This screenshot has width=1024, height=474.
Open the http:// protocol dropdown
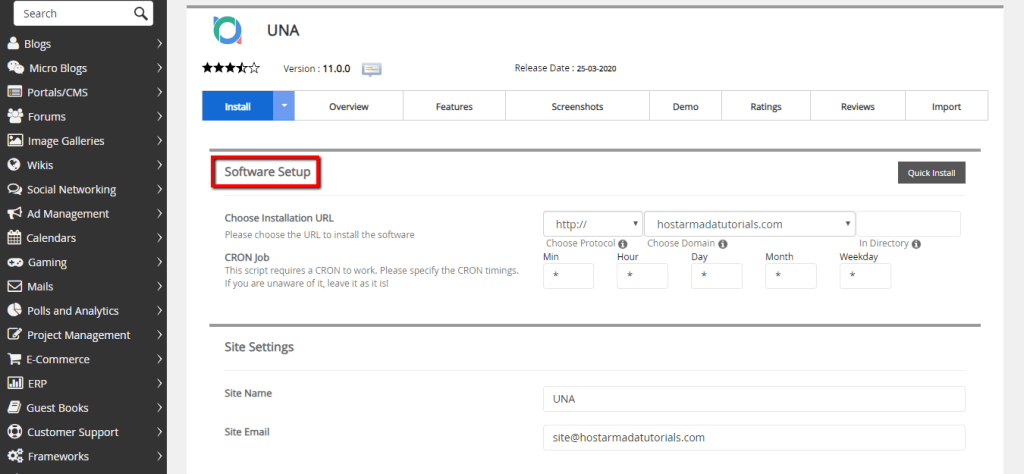[x=593, y=224]
